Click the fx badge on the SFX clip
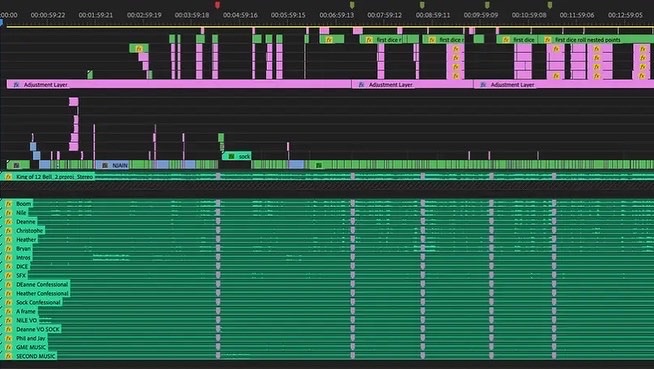The height and width of the screenshot is (369, 654). coord(9,276)
